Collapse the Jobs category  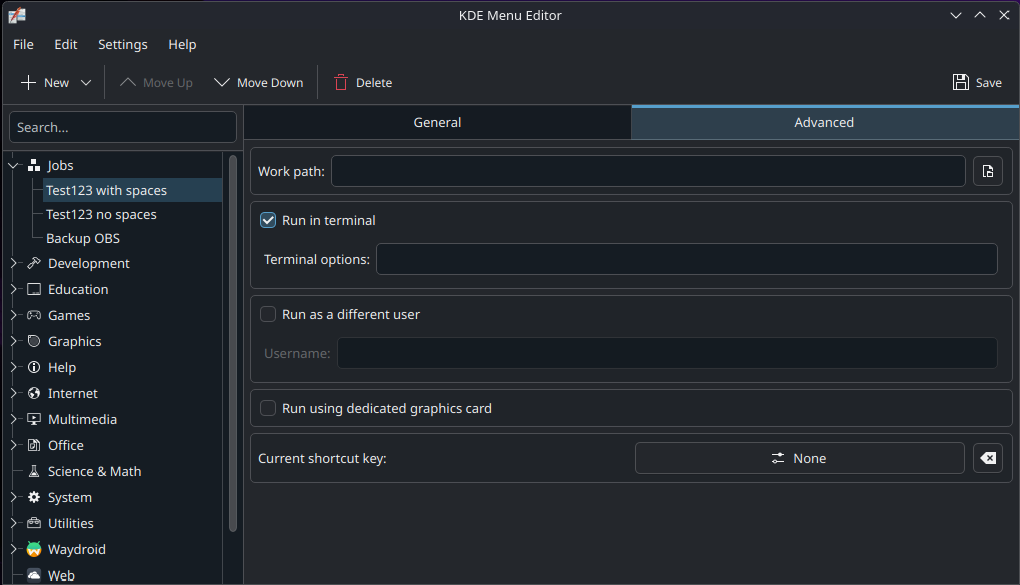pos(13,165)
